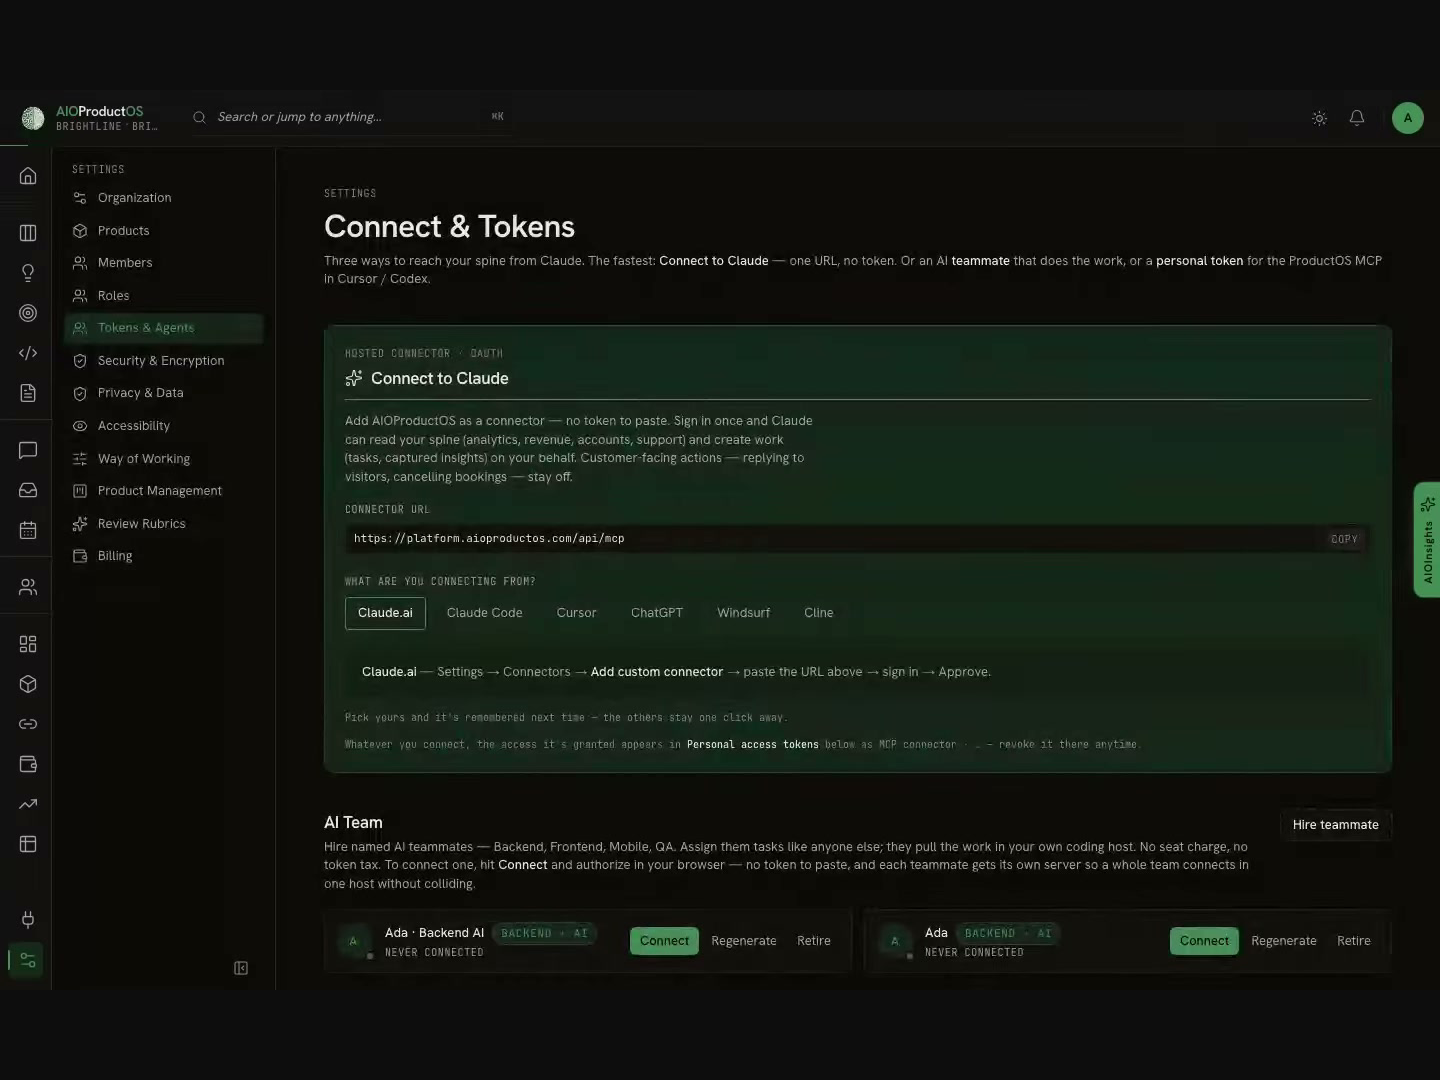Open Review Rubrics settings
1440x1080 pixels.
pos(164,524)
